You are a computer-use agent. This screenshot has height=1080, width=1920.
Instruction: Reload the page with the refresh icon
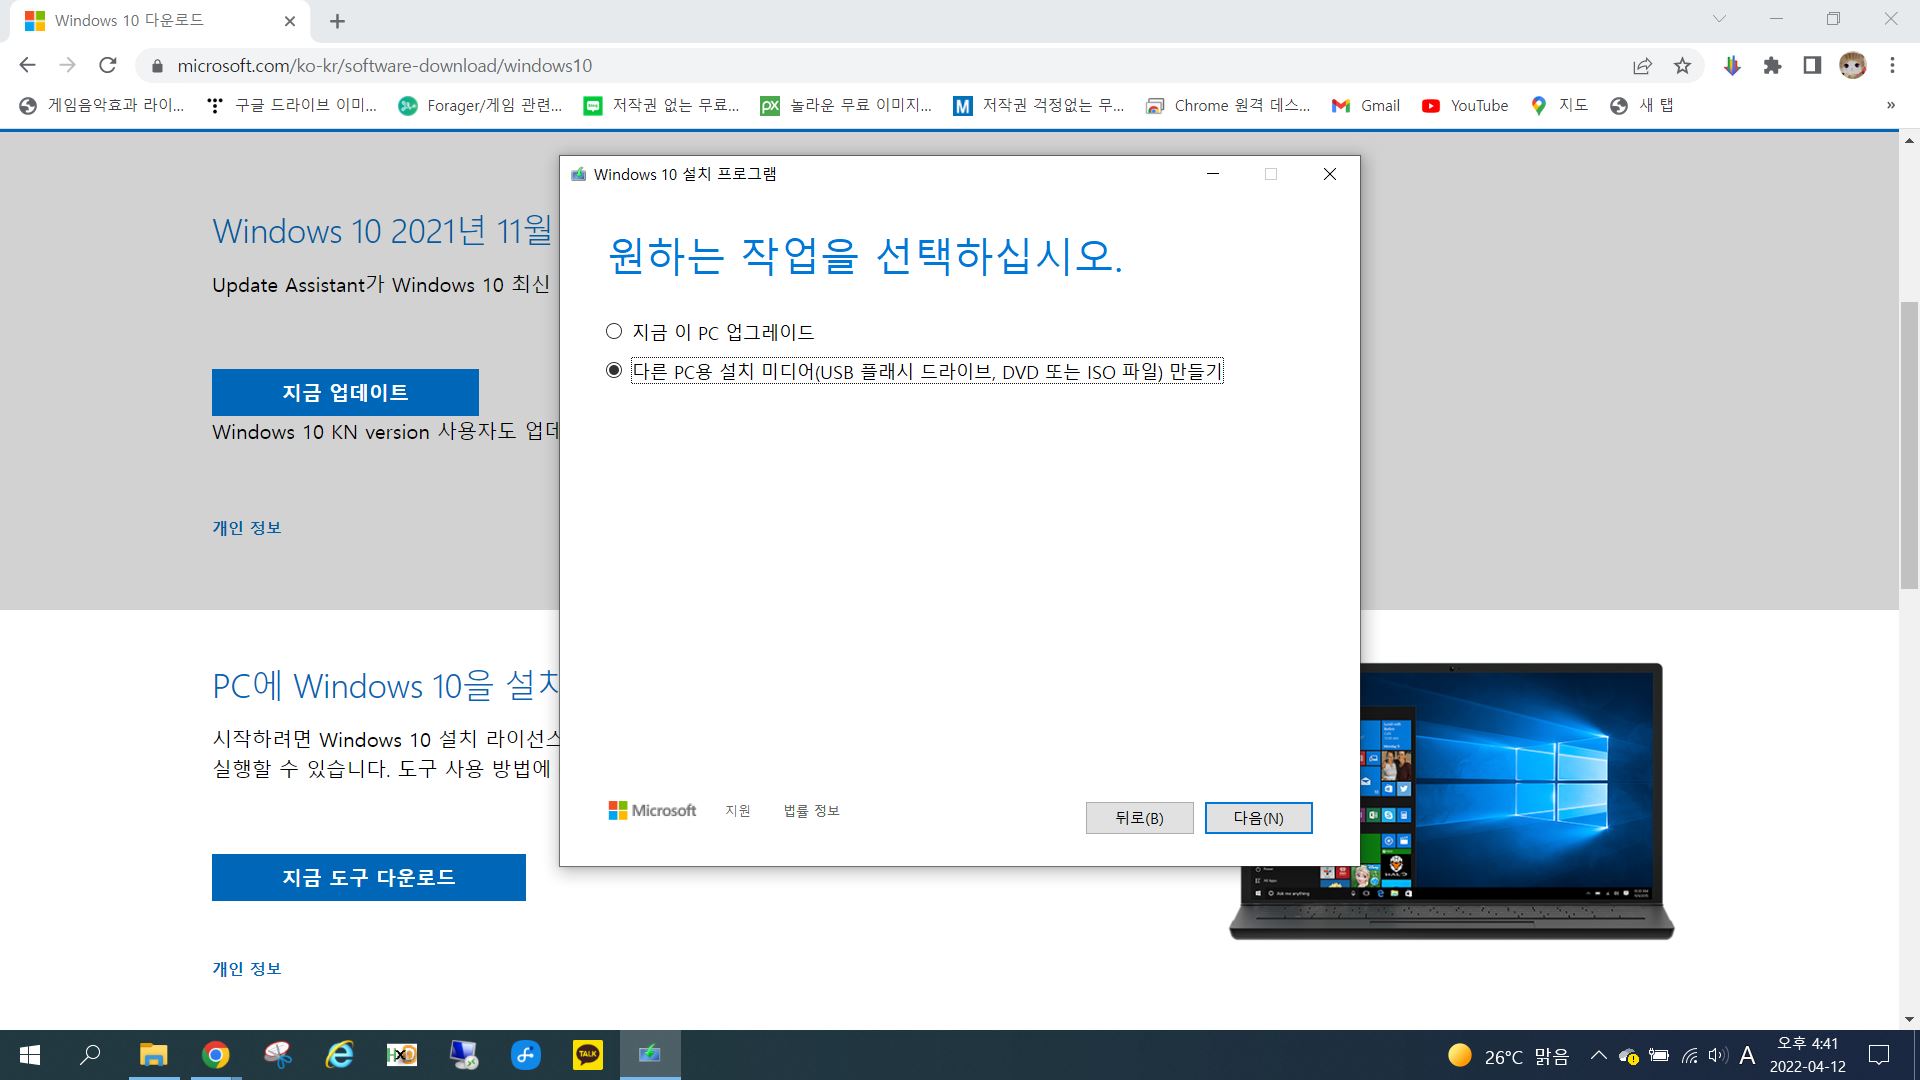point(108,66)
